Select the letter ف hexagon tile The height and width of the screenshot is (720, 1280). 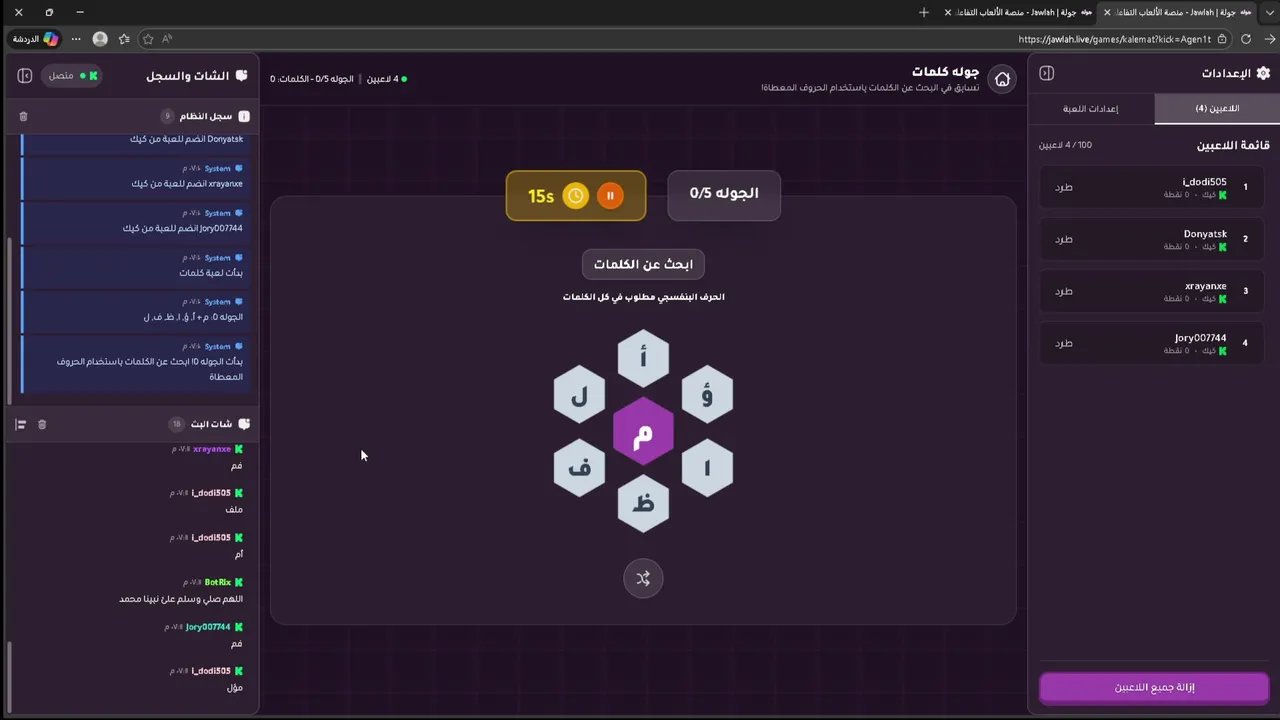point(579,468)
